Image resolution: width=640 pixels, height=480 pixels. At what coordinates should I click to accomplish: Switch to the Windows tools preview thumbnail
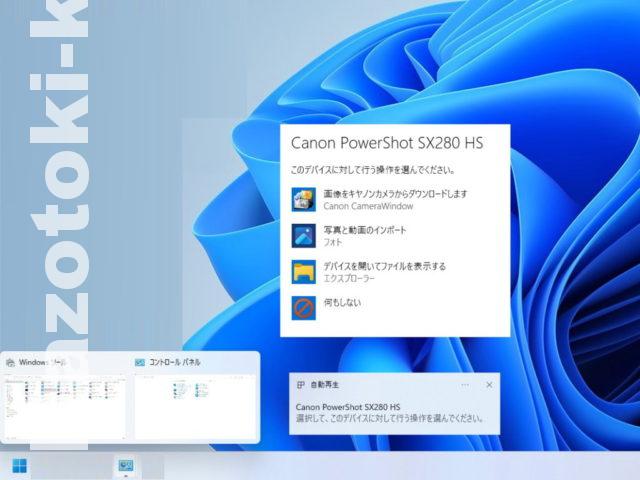(65, 404)
